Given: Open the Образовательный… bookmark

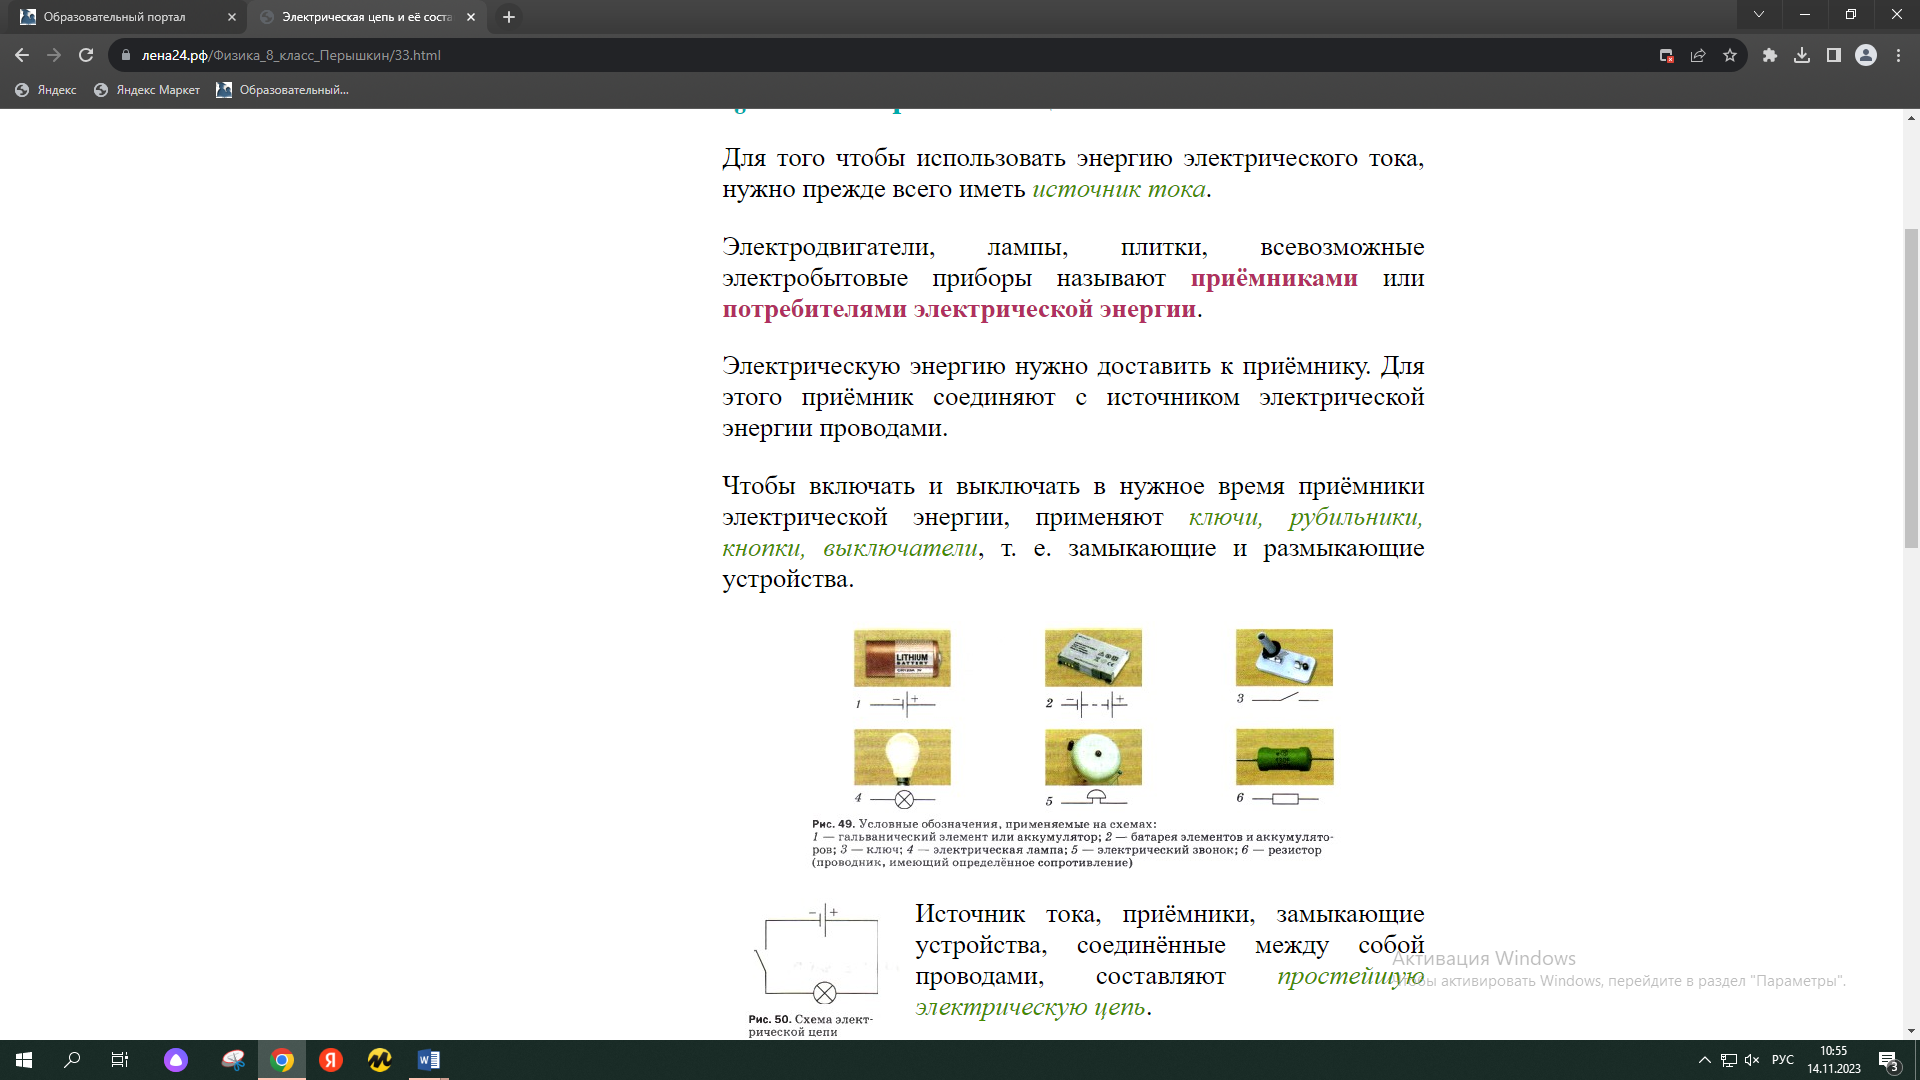Looking at the screenshot, I should [283, 90].
